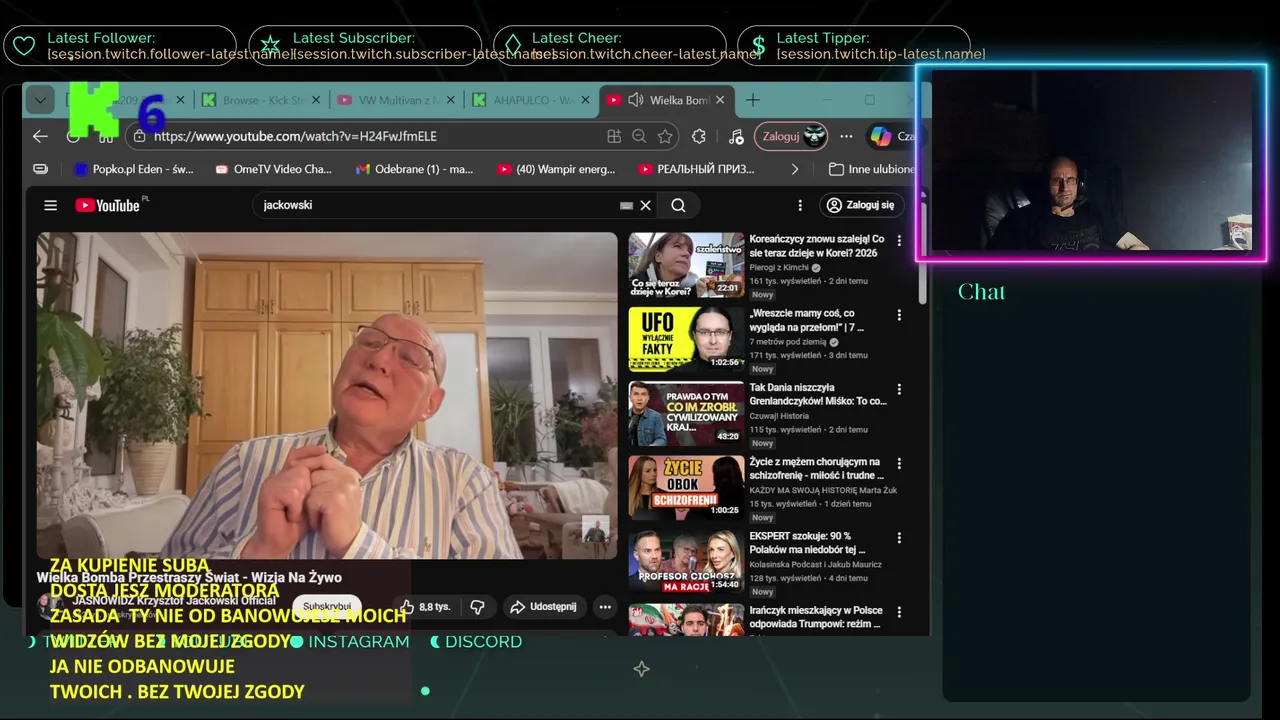Dislike the video with thumbs-down

(477, 606)
